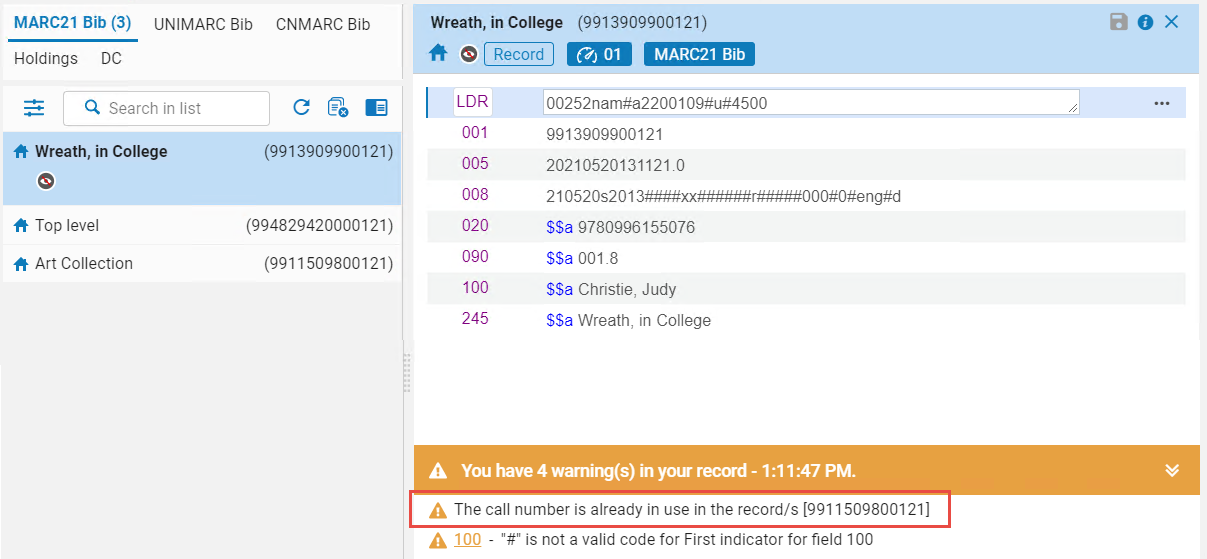
Task: Click the warning triangle in orange banner
Action: tap(437, 471)
